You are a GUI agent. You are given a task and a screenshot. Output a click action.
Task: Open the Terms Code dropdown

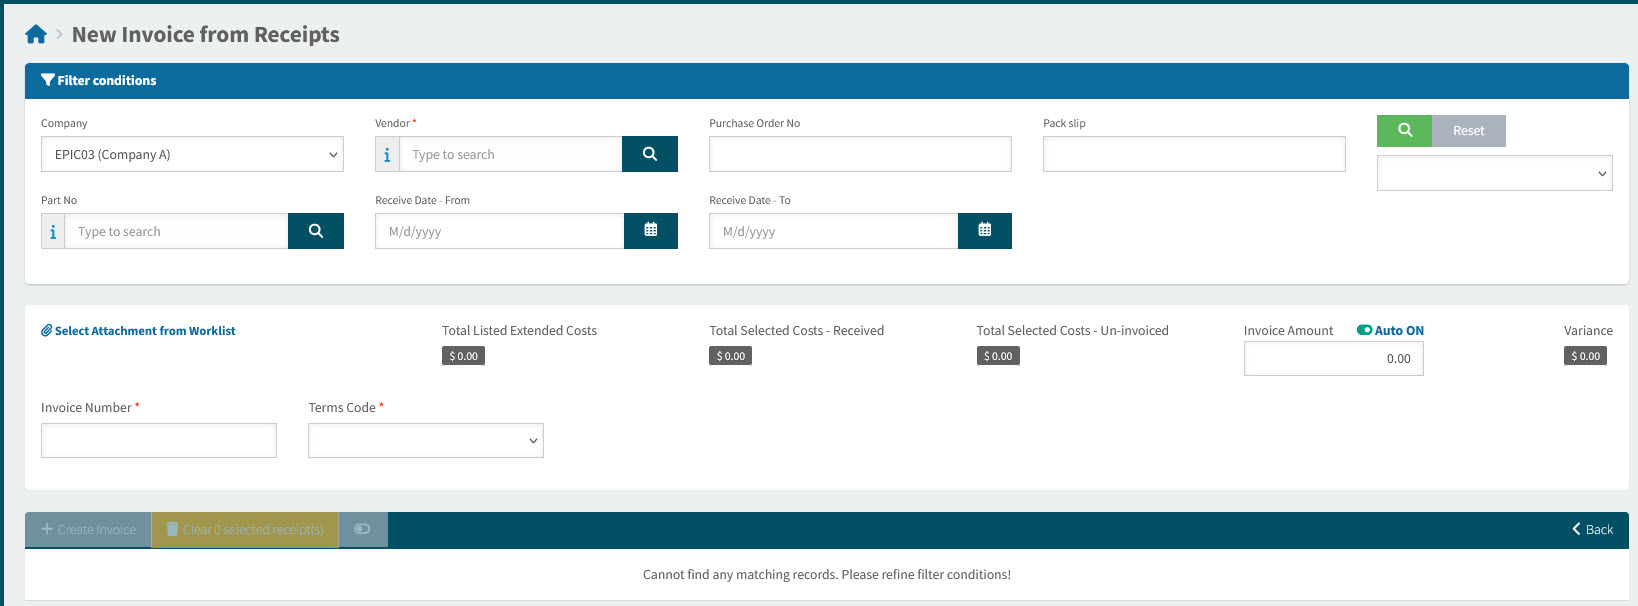pos(426,440)
